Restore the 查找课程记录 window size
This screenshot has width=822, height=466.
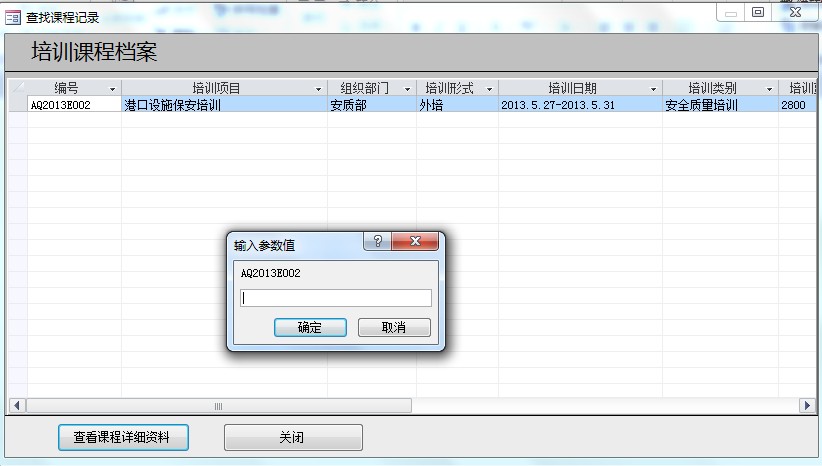758,12
